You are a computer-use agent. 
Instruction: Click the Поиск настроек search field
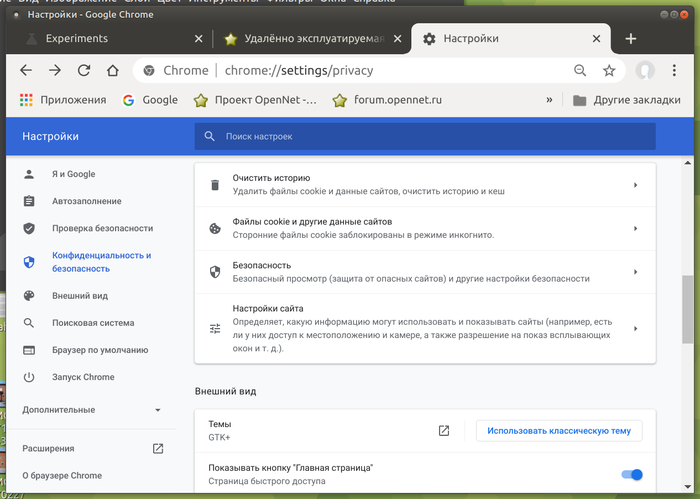coord(425,136)
